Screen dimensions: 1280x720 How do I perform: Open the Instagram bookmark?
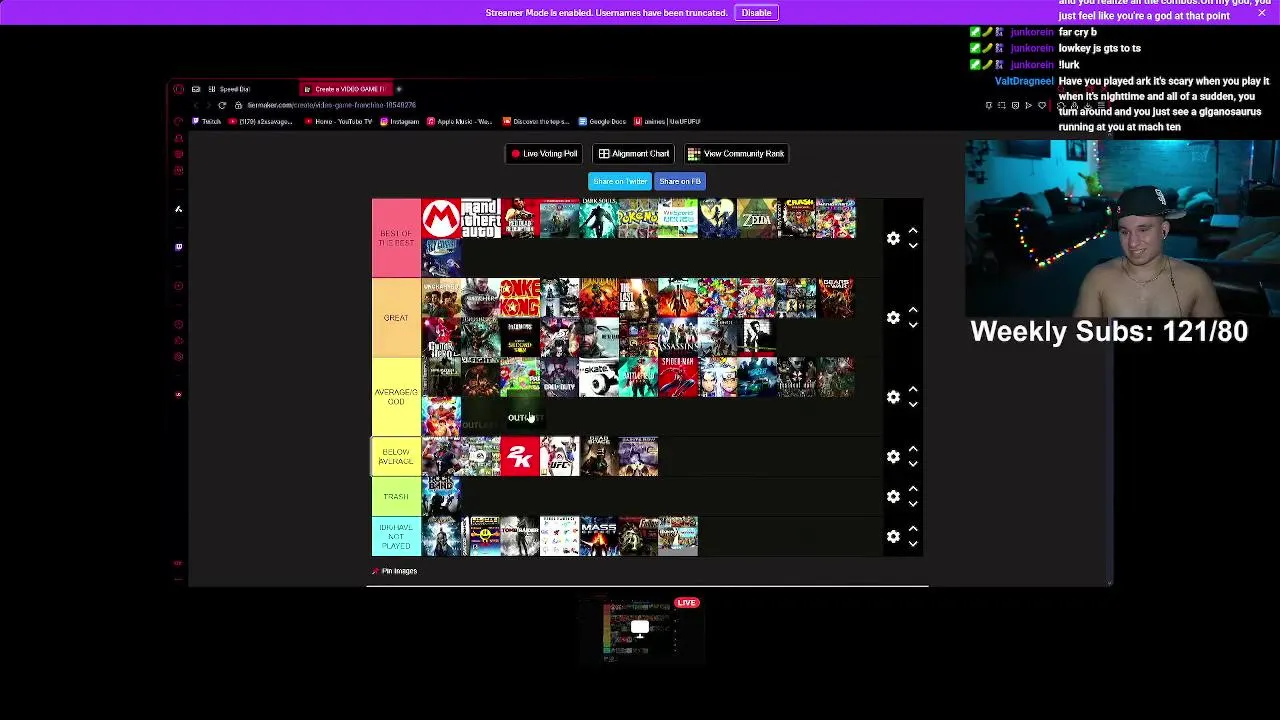pos(400,121)
